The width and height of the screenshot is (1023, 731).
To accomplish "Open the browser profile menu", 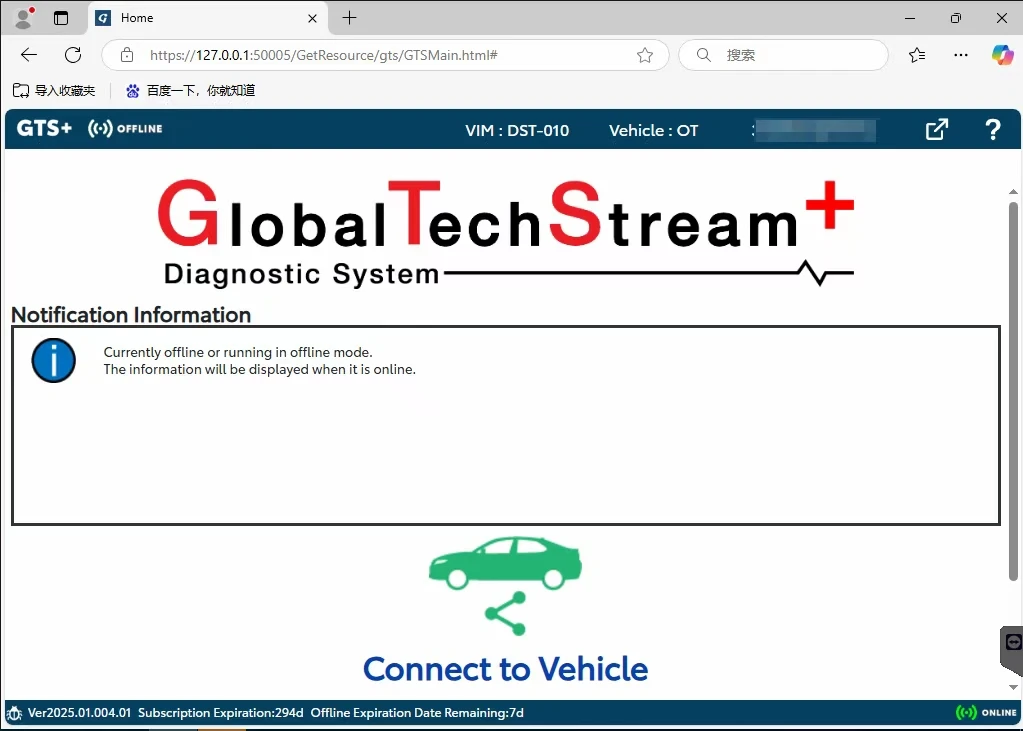I will tap(23, 18).
